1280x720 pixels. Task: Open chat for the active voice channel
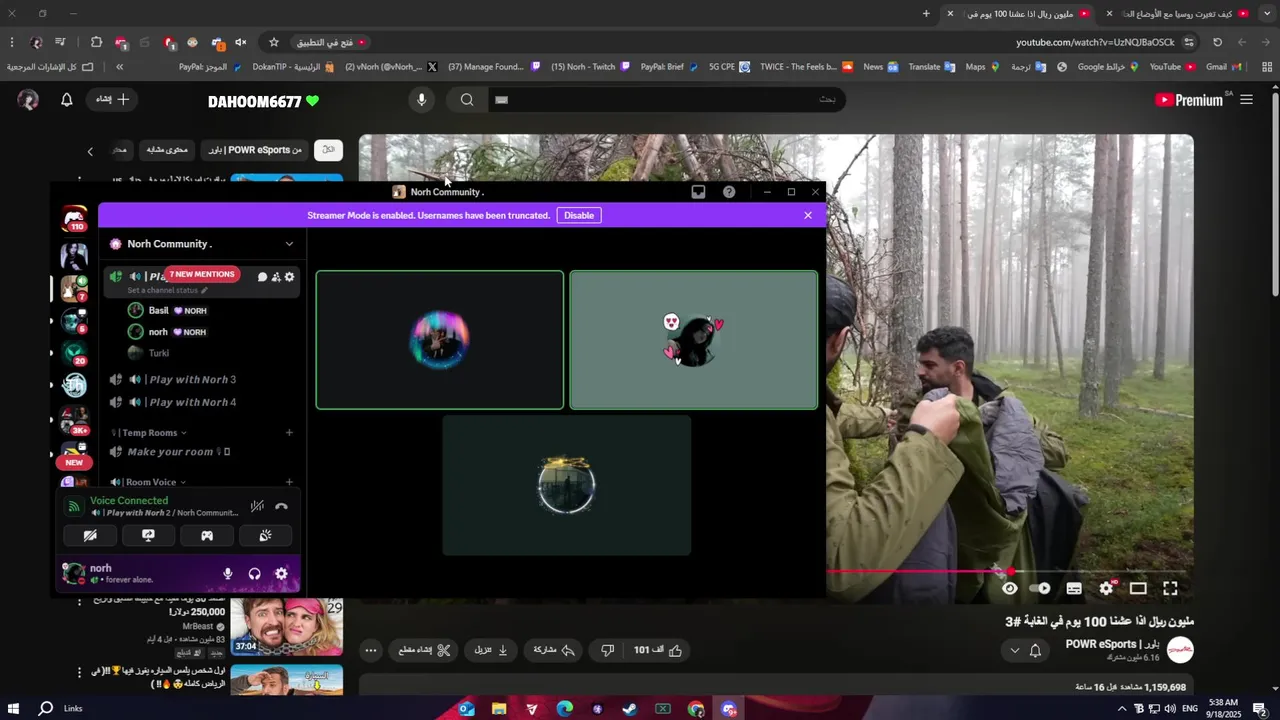click(x=262, y=277)
